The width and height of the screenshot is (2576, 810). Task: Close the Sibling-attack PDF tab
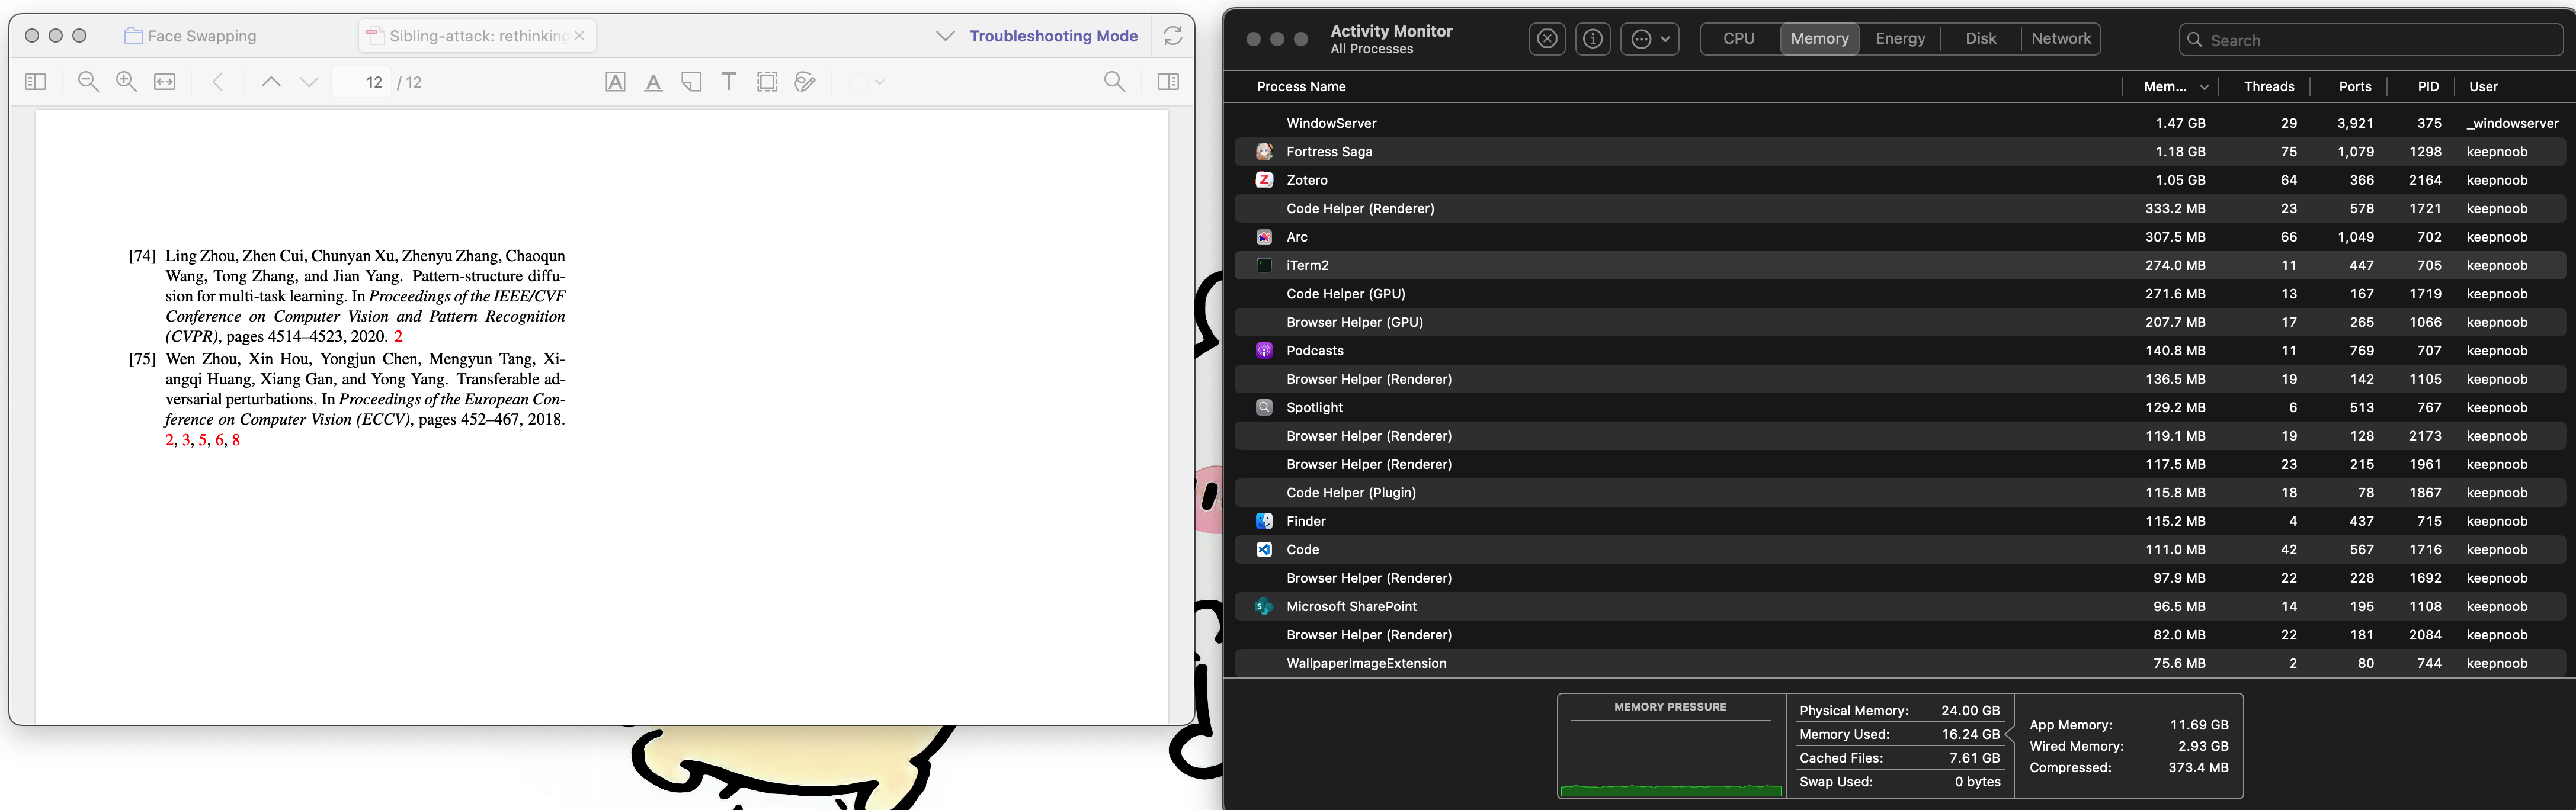coord(579,36)
